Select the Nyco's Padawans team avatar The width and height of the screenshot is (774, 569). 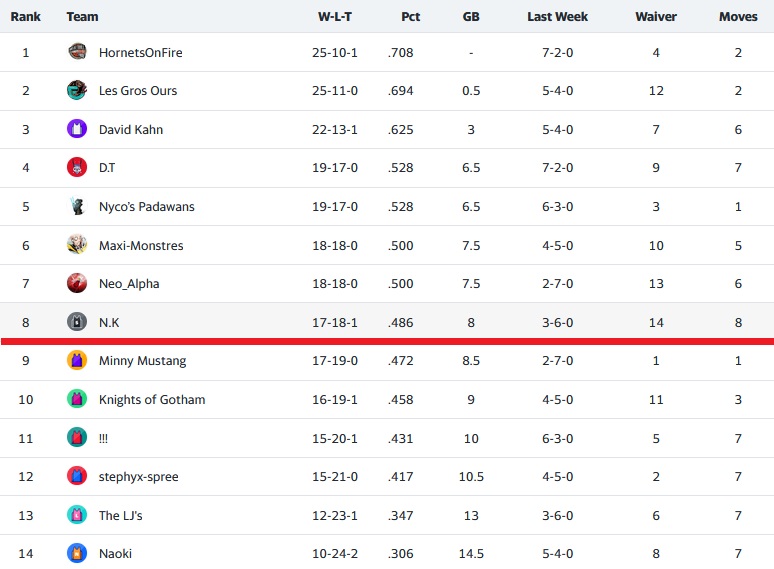[77, 206]
